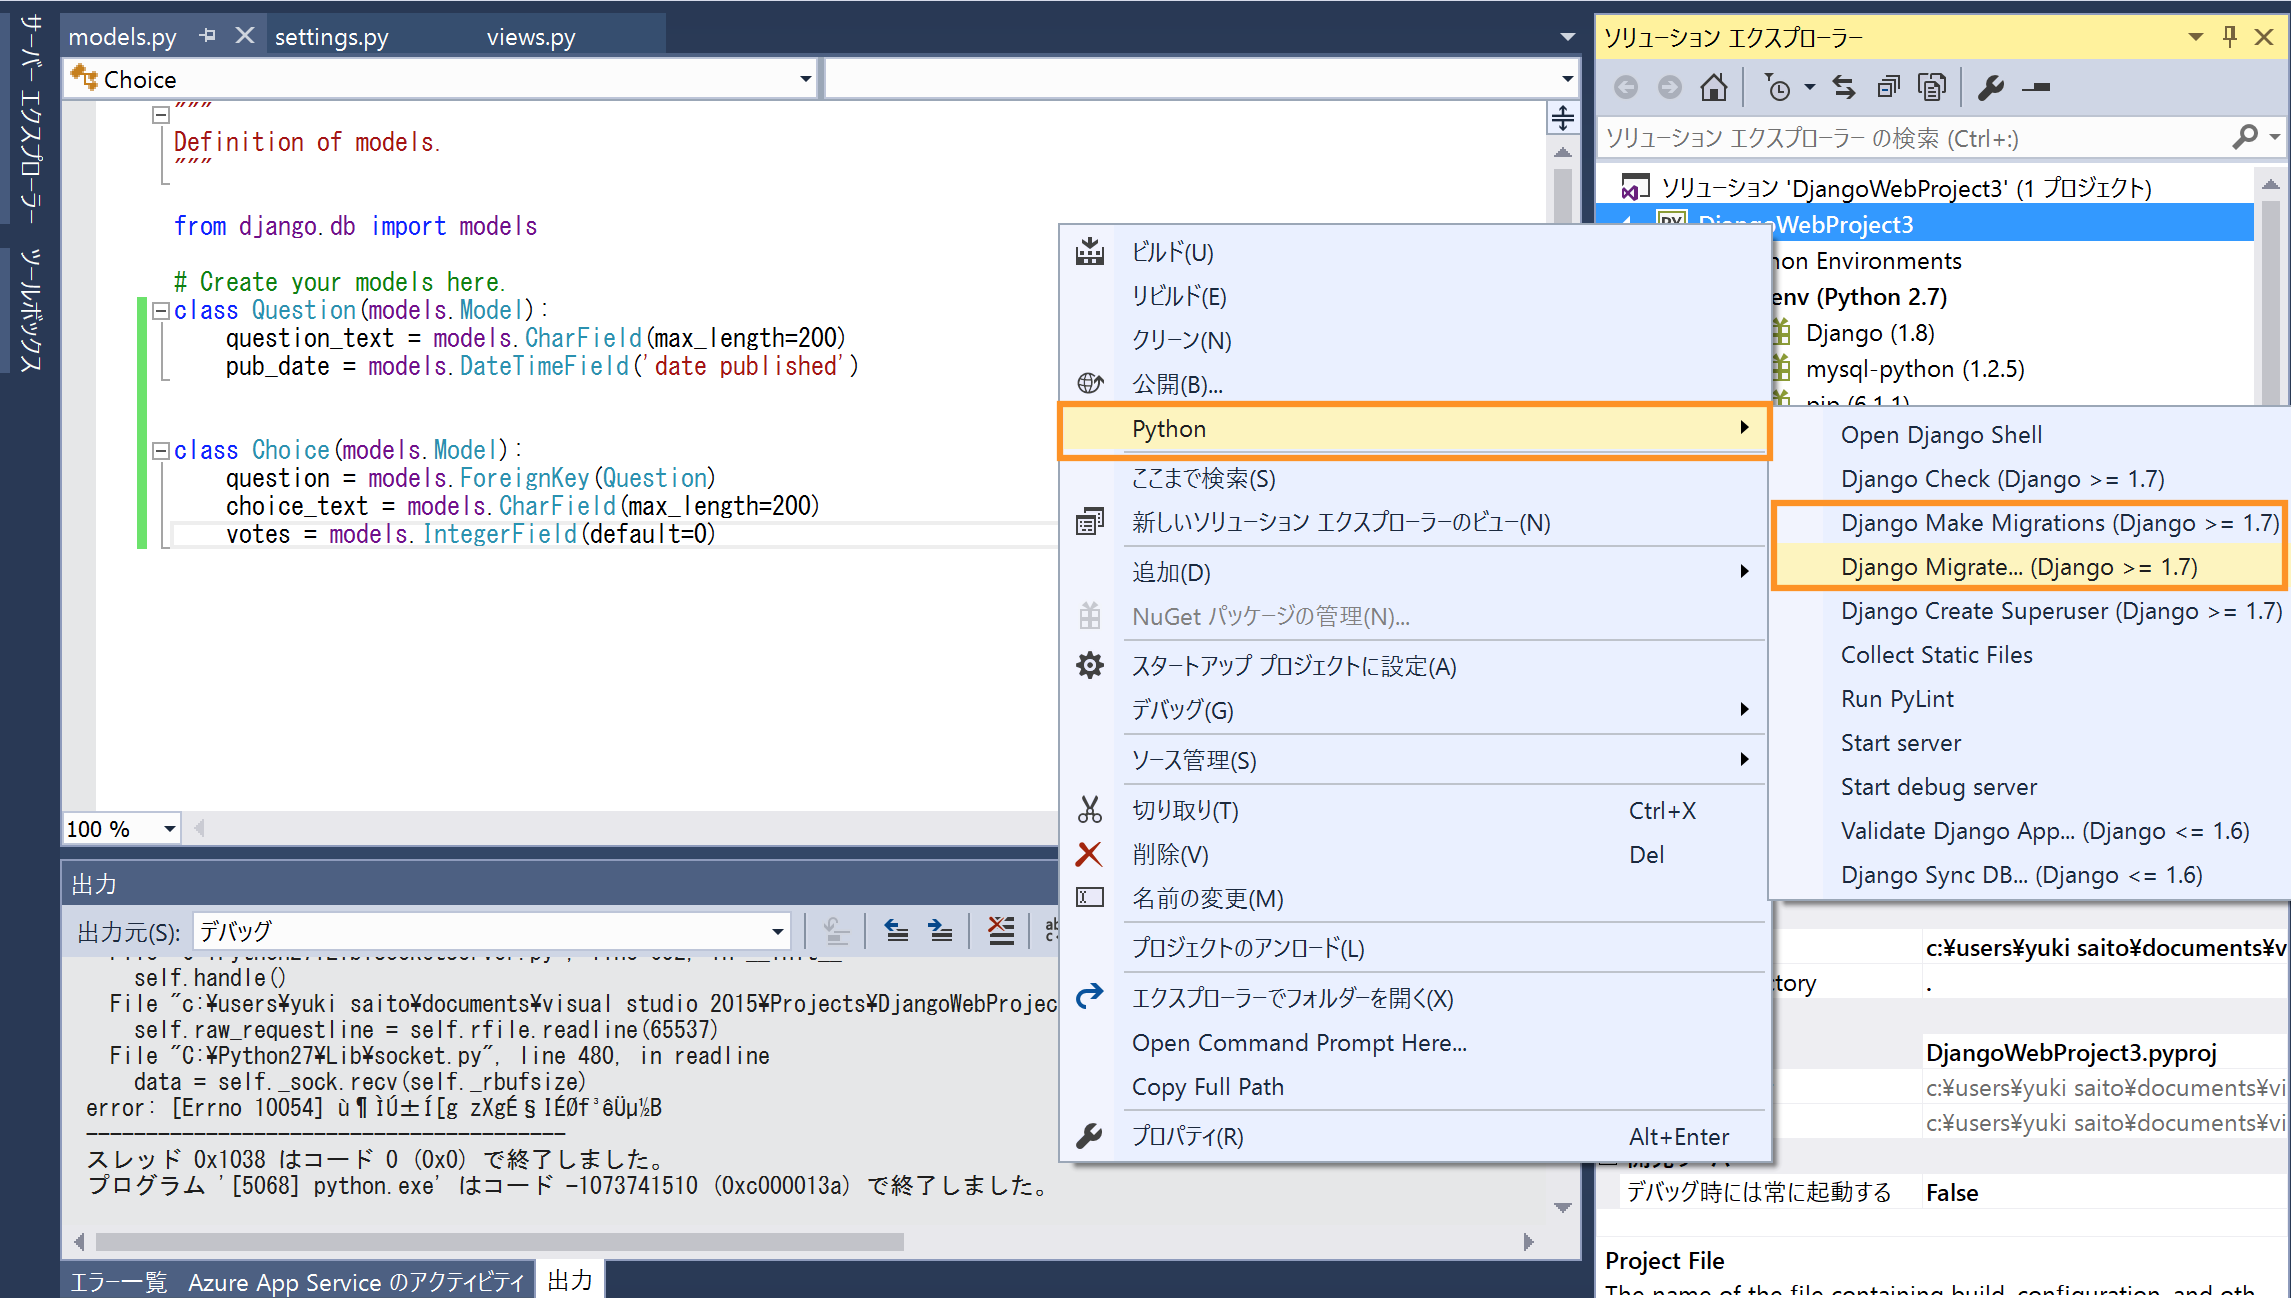Click the go to next message icon in output
The image size is (2291, 1298).
[940, 931]
